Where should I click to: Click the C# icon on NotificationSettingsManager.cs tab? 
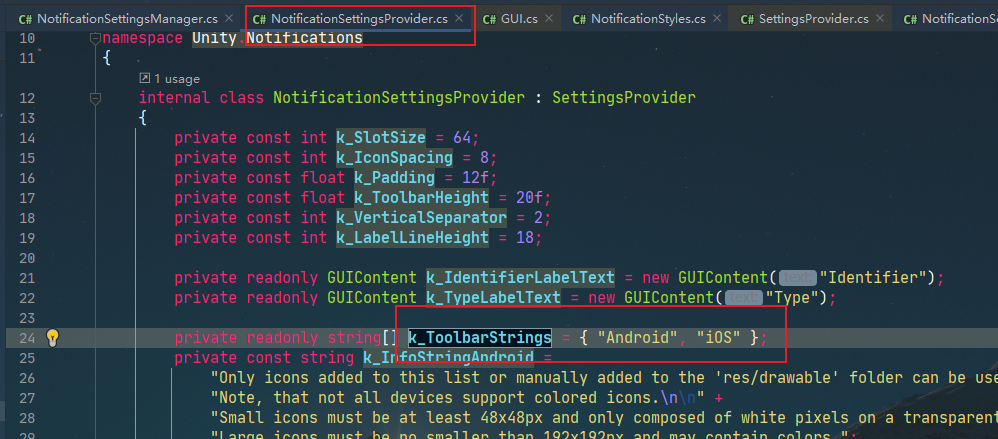(x=25, y=19)
